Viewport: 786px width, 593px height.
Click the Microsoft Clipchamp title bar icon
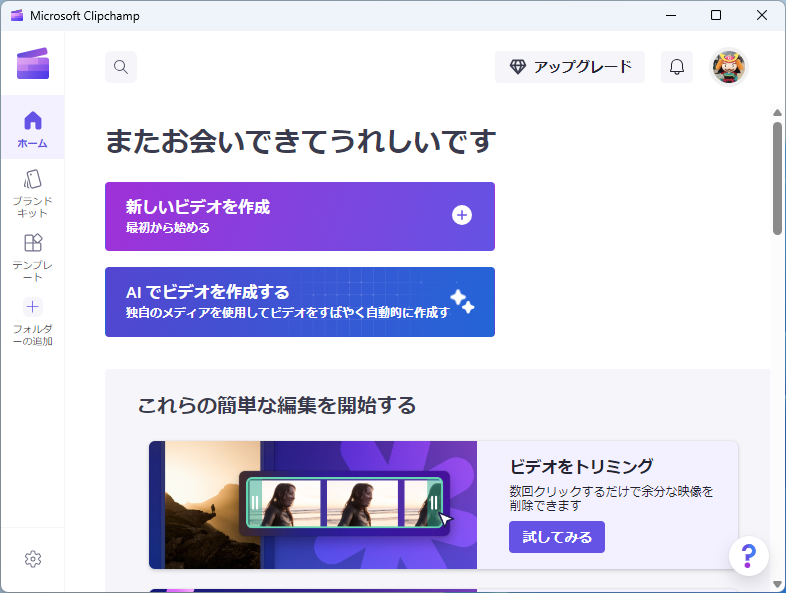coord(17,16)
